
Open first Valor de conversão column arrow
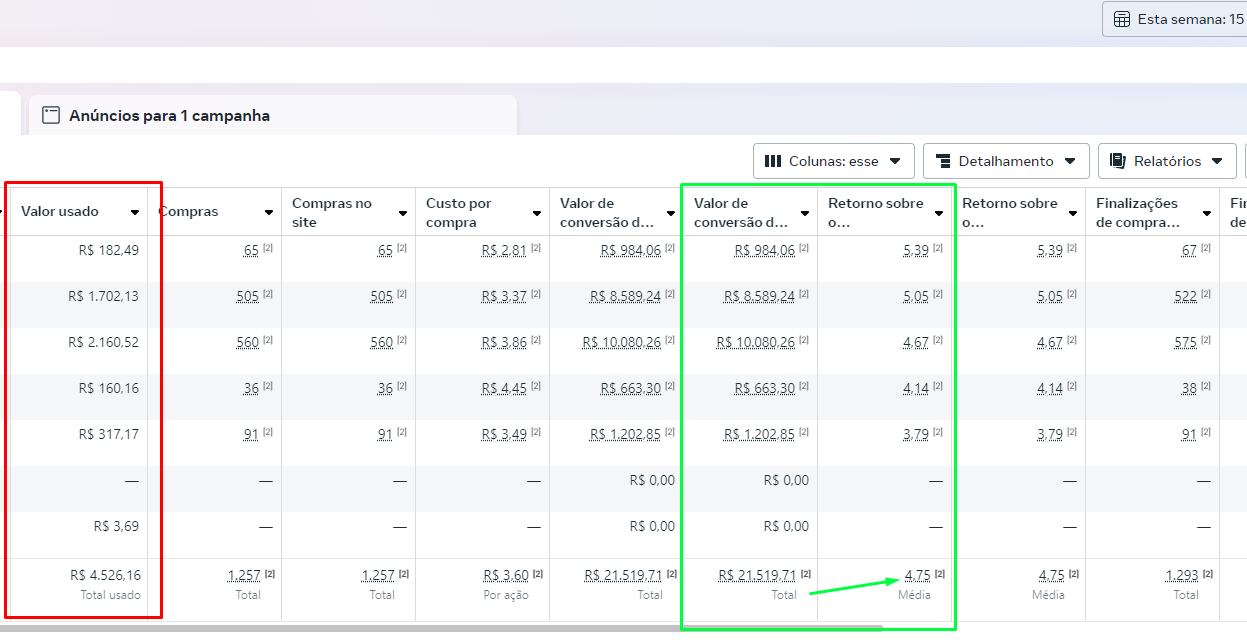pos(671,213)
